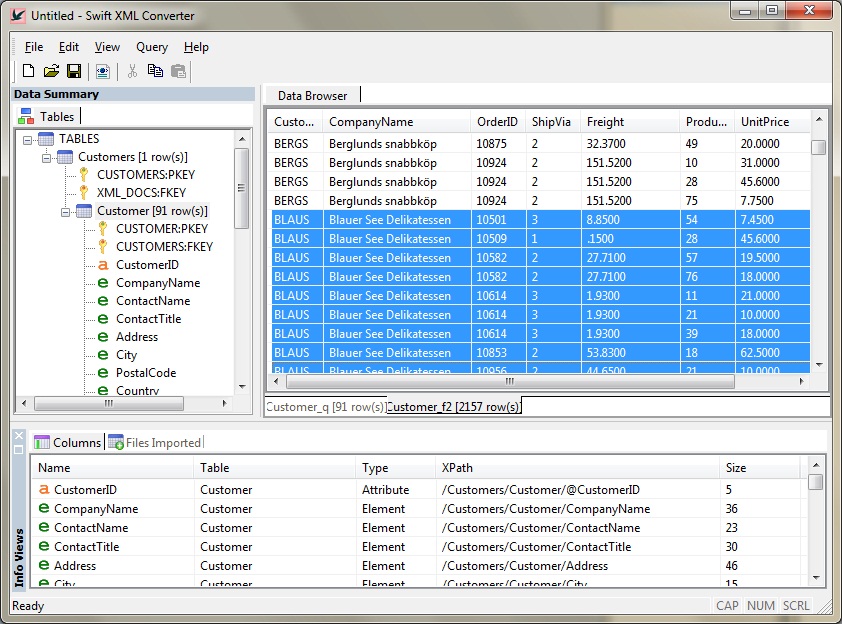This screenshot has height=624, width=842.
Task: Click element icon beside City in tree
Action: tap(103, 355)
